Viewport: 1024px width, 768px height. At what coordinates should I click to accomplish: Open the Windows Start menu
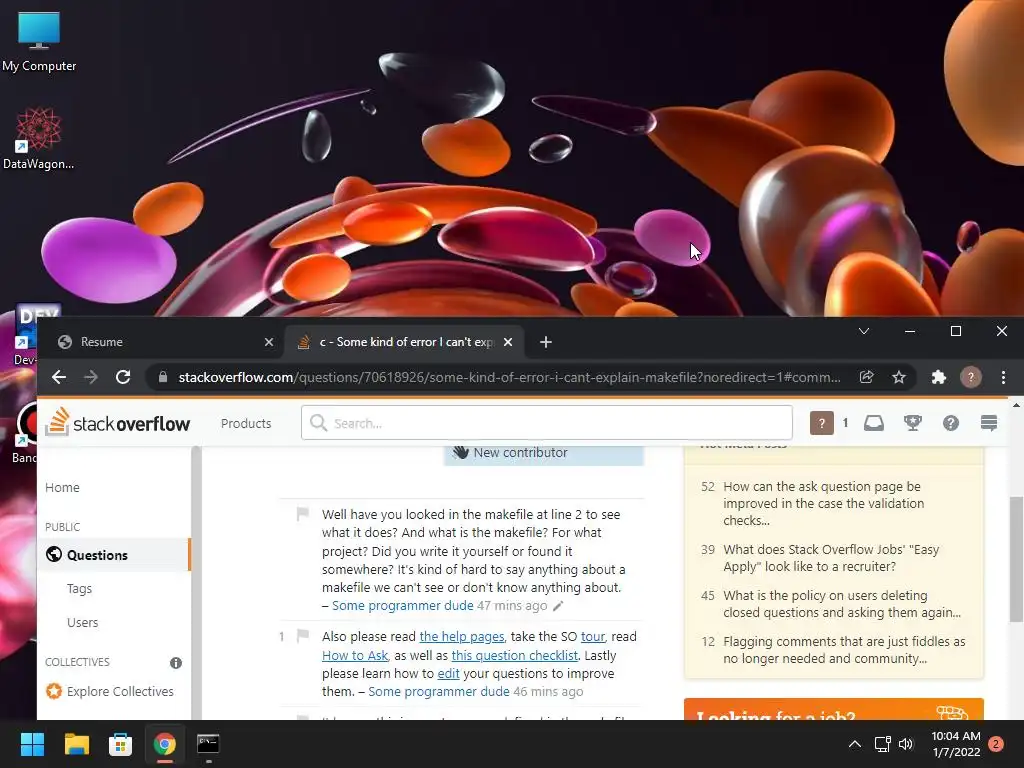(x=32, y=744)
